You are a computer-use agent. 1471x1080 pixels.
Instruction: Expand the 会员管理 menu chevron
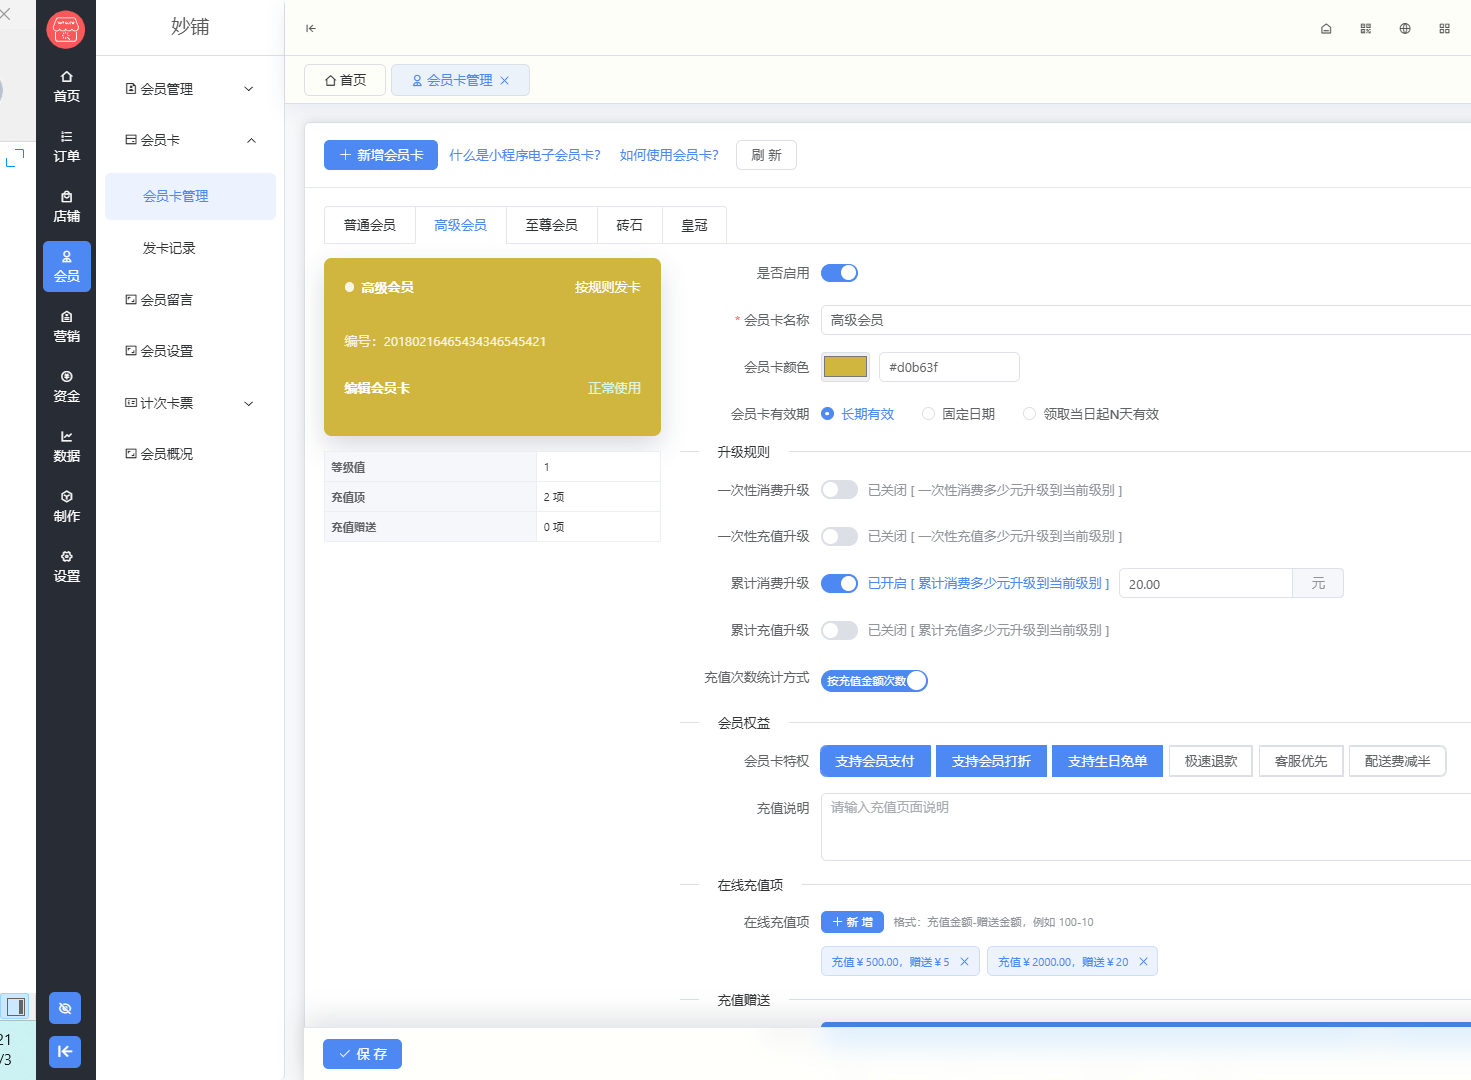point(249,89)
